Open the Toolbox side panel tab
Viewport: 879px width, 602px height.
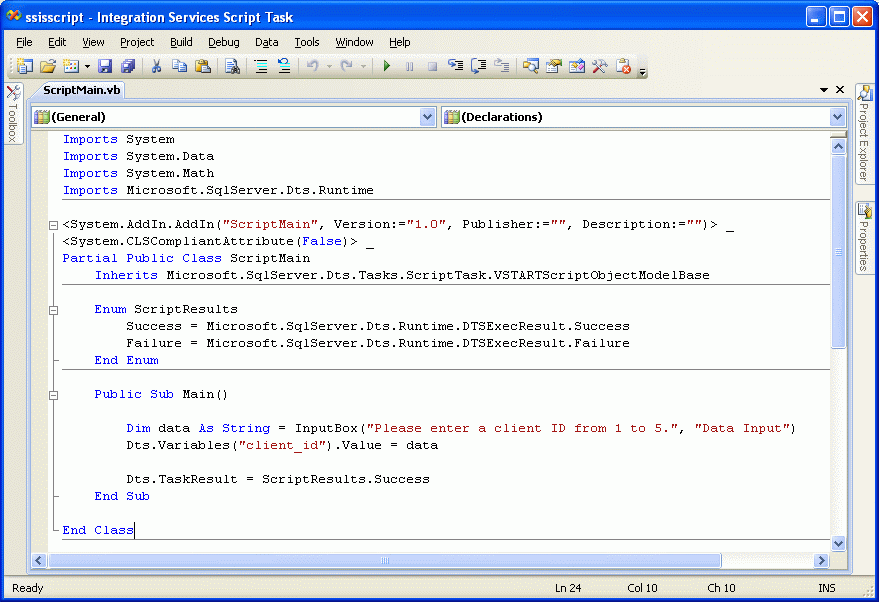(12, 114)
